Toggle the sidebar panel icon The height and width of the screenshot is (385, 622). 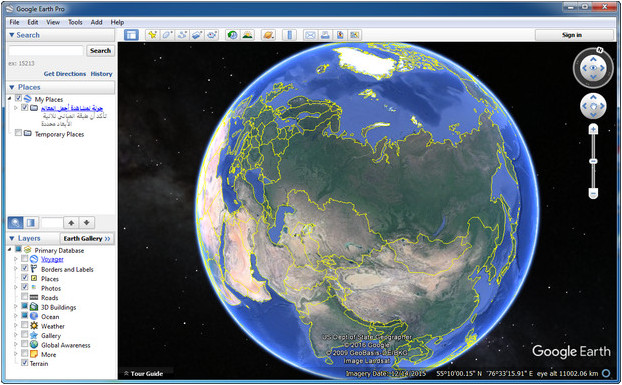(x=131, y=35)
